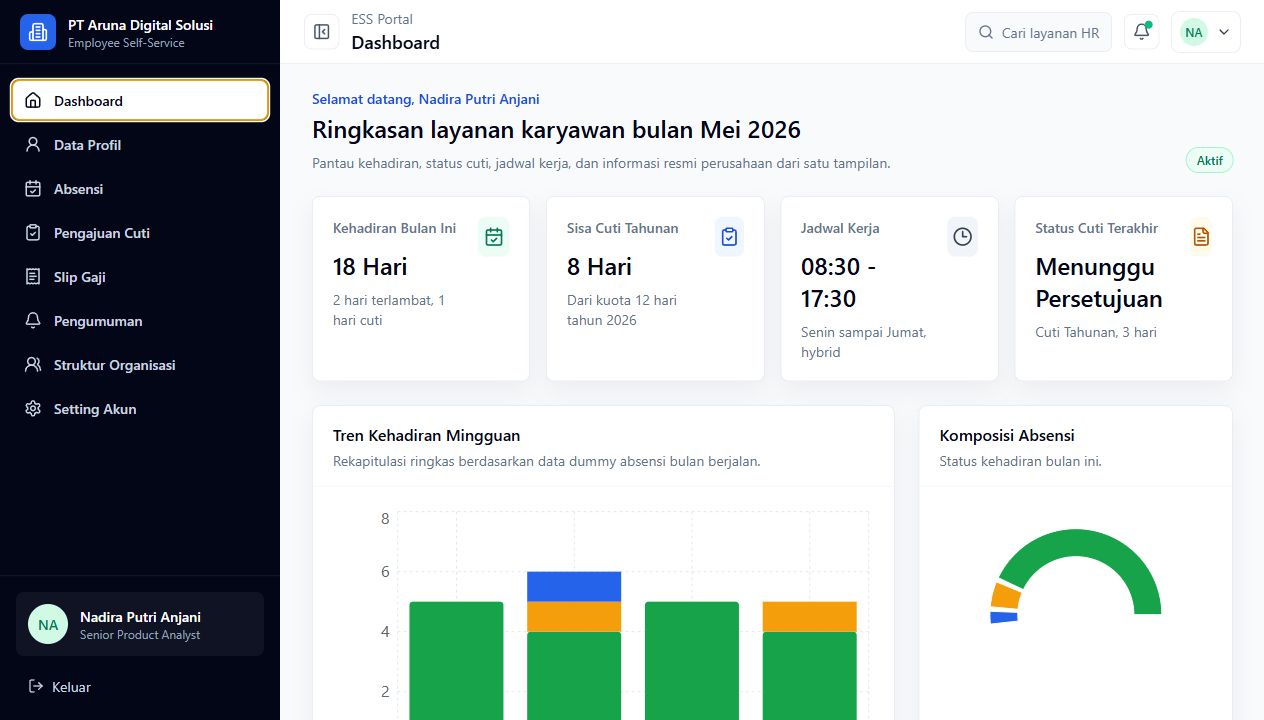Click the Cuti Tahunan, 3 hari detail text
Image resolution: width=1264 pixels, height=720 pixels.
1096,332
